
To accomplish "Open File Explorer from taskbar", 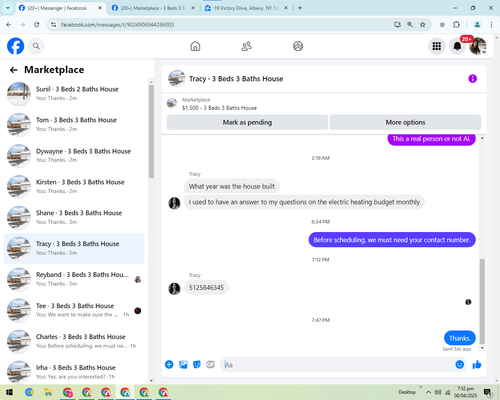I will [48, 392].
